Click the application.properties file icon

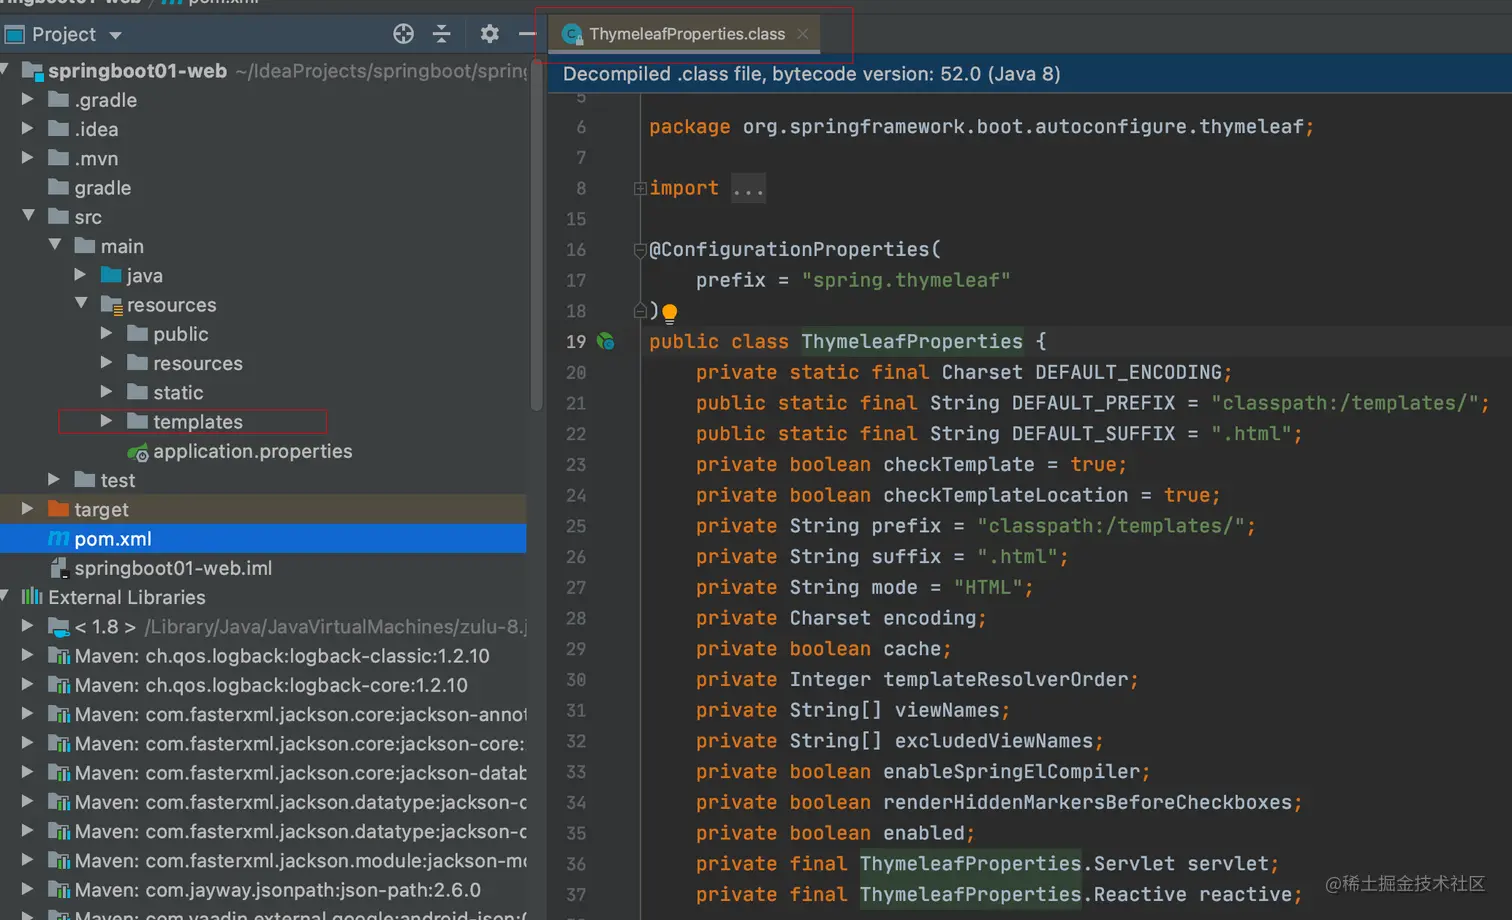coord(138,452)
